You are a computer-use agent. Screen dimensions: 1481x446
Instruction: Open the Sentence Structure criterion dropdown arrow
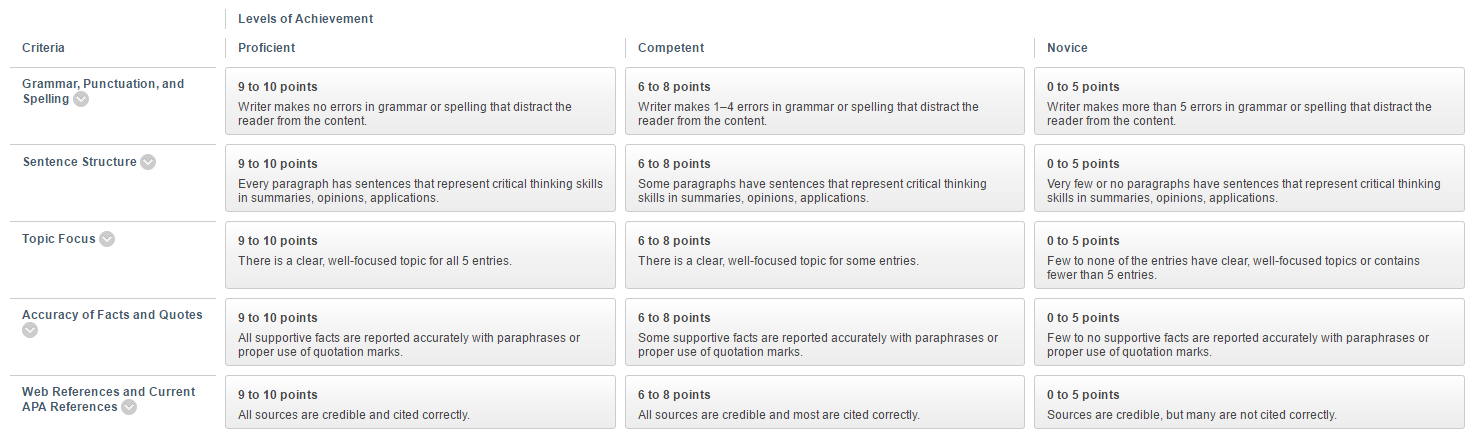click(148, 162)
